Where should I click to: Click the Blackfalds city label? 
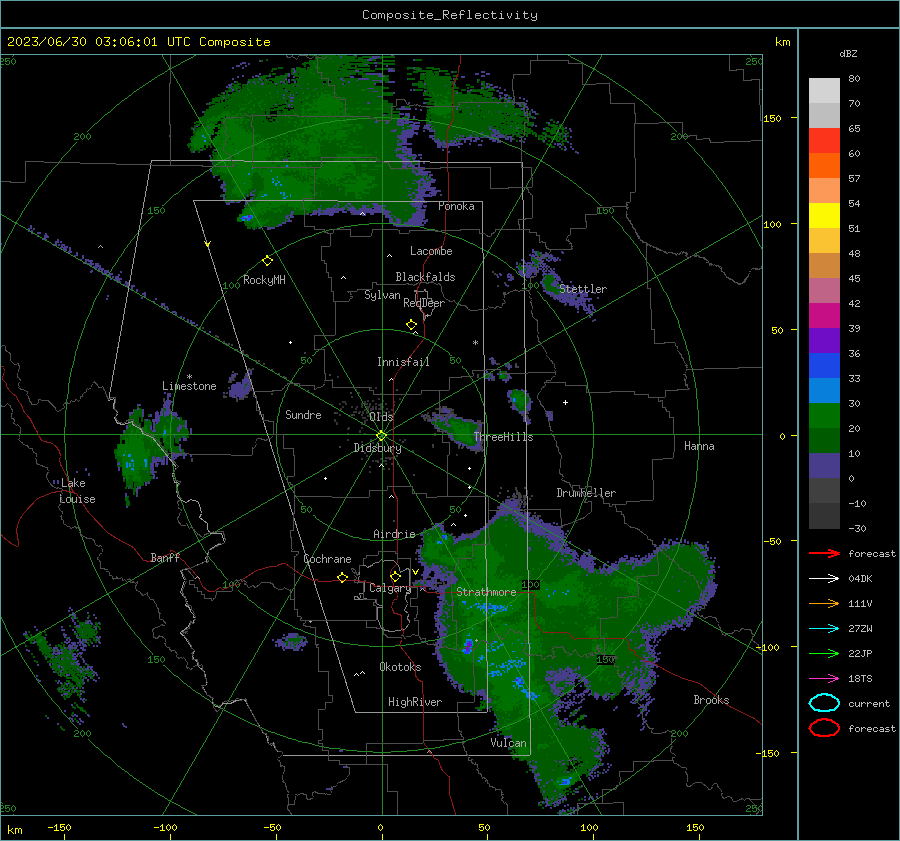[x=425, y=277]
